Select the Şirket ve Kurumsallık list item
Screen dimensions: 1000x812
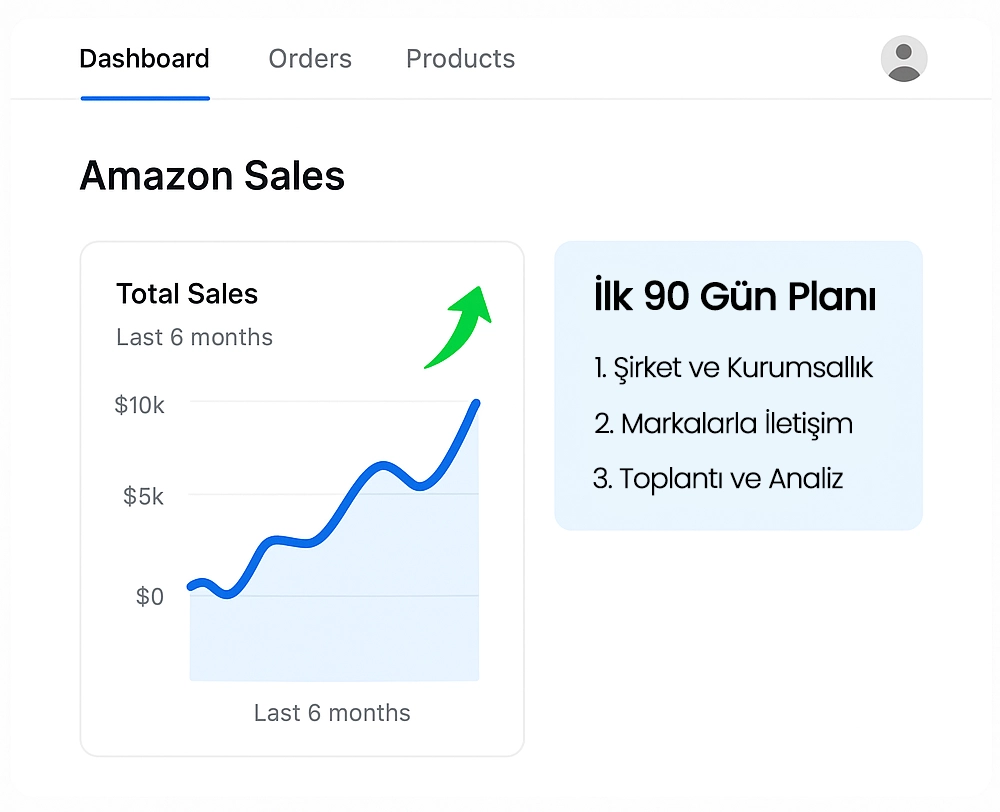point(733,368)
